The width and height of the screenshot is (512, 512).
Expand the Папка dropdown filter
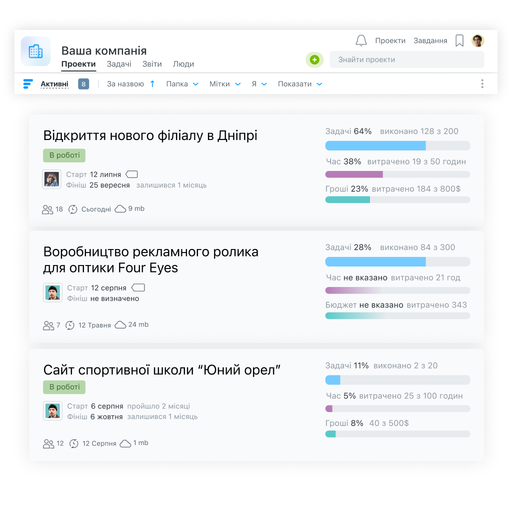(x=182, y=84)
